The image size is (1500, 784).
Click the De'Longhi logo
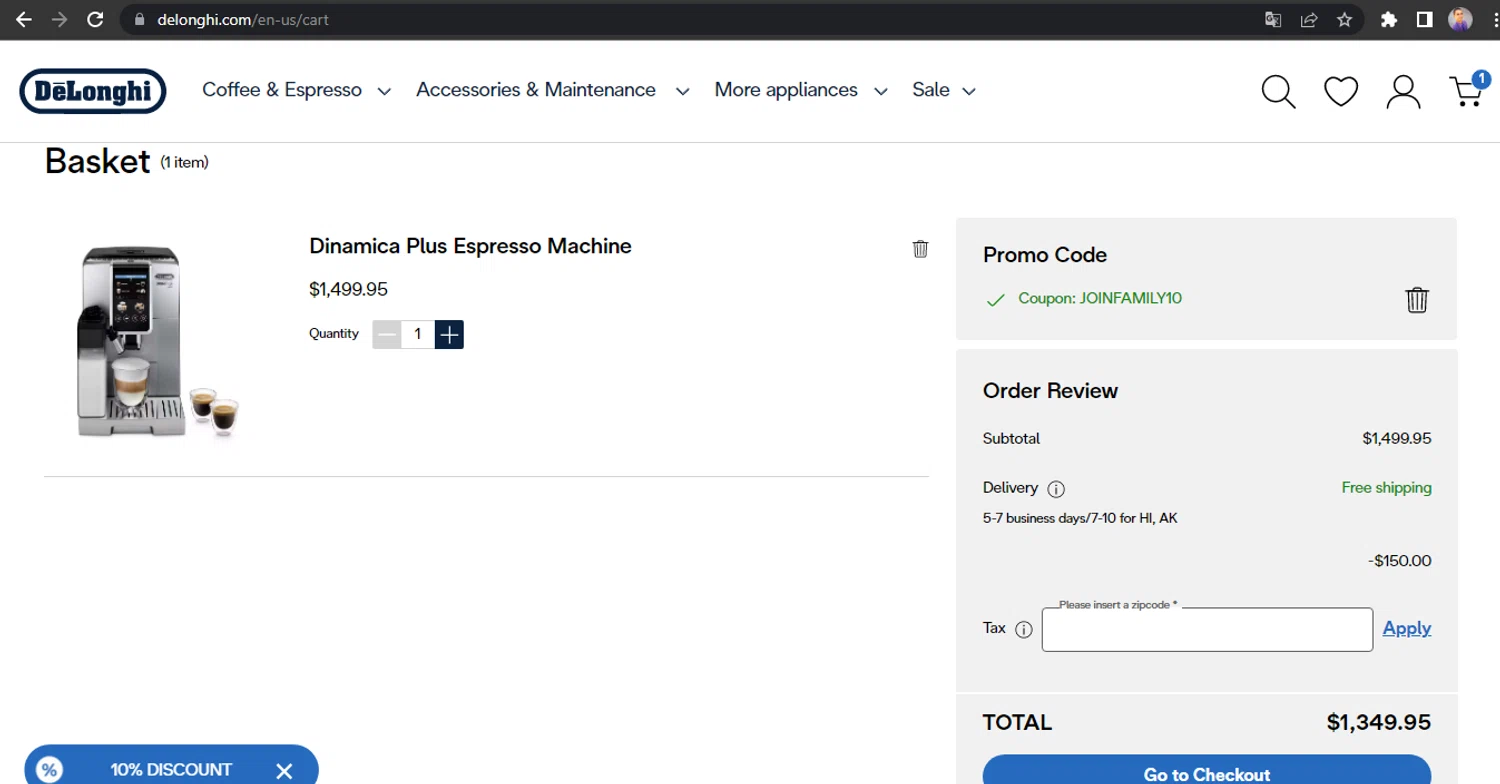pos(93,91)
